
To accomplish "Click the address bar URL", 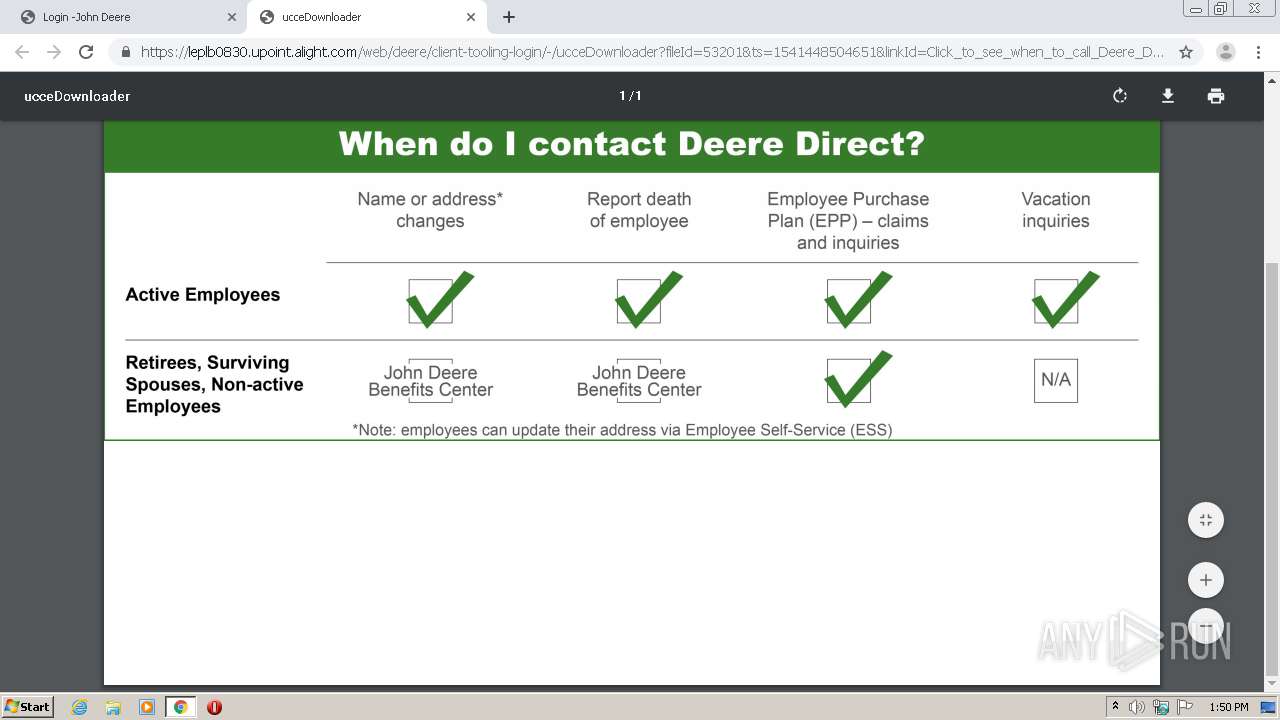I will 652,52.
